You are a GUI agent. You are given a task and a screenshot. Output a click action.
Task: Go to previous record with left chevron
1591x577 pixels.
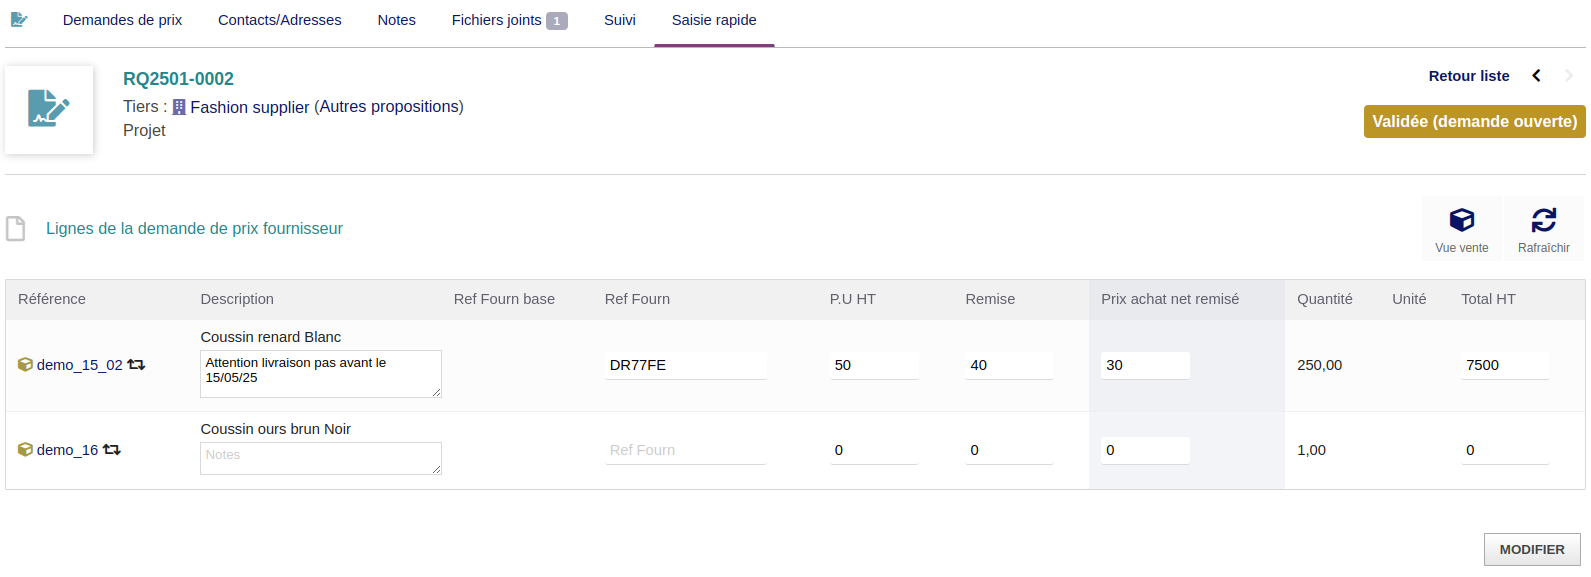[1536, 76]
